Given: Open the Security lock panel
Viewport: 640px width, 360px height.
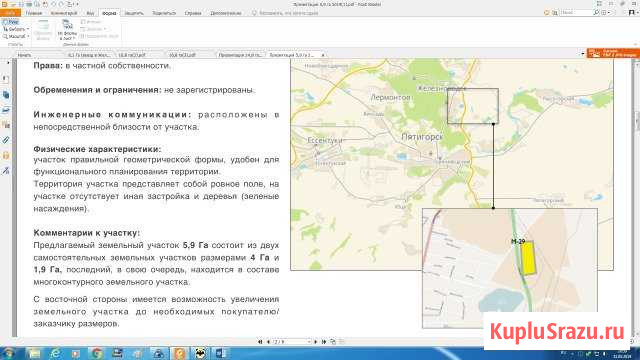Looking at the screenshot, I should click(6, 155).
